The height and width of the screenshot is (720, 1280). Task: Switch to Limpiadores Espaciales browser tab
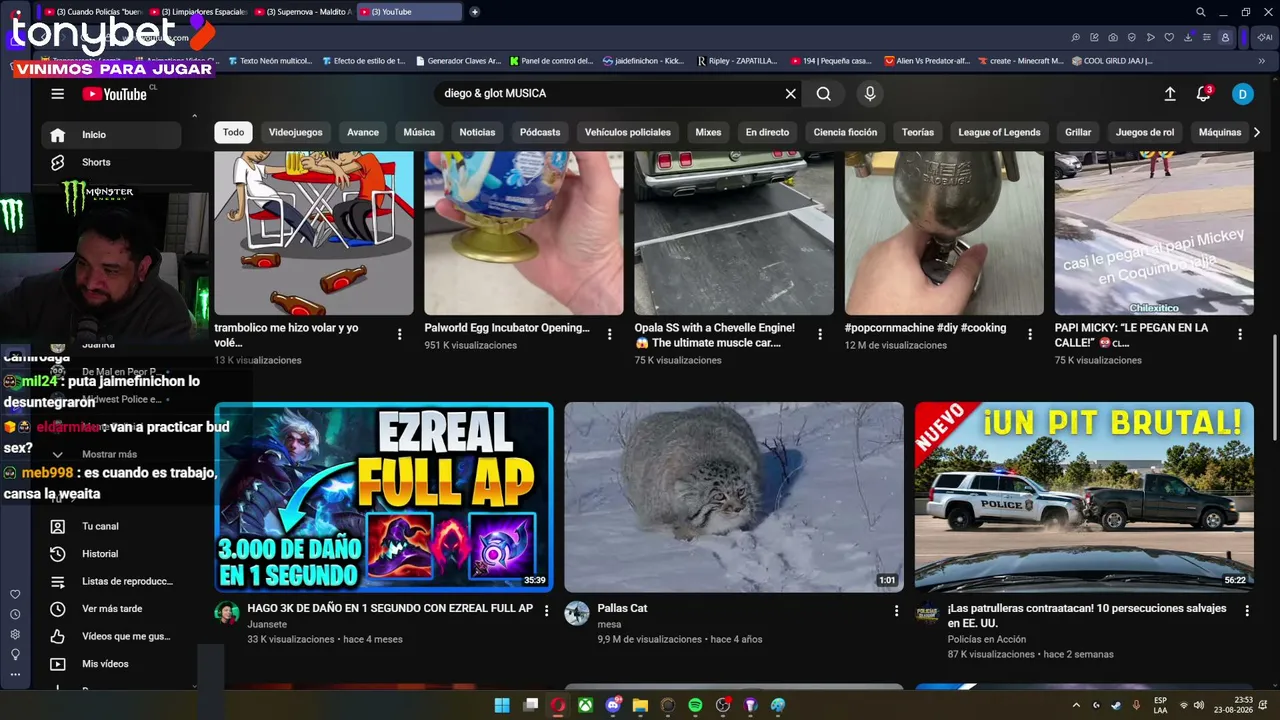(x=200, y=12)
